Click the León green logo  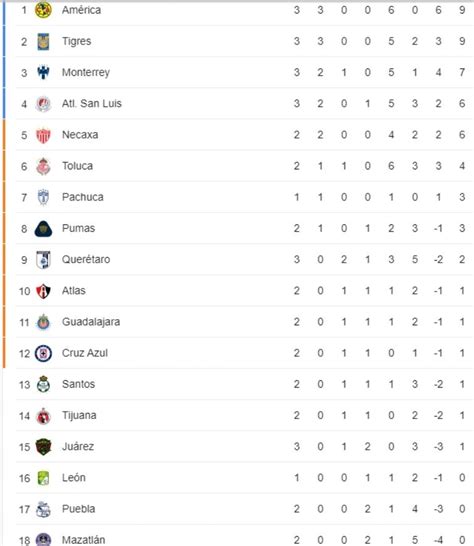pos(43,478)
